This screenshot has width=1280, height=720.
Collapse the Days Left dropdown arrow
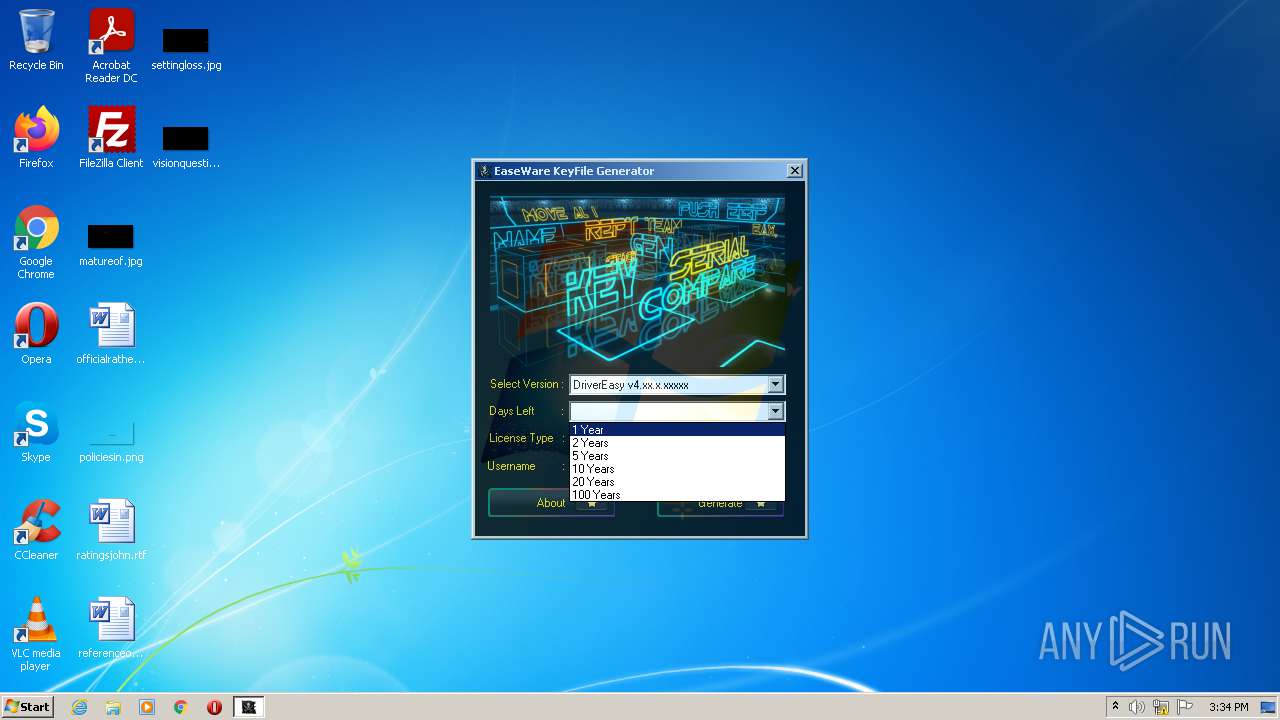tap(776, 411)
